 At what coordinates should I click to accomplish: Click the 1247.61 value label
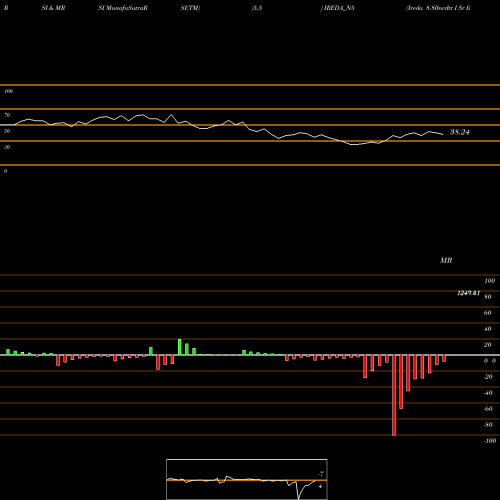[468, 293]
